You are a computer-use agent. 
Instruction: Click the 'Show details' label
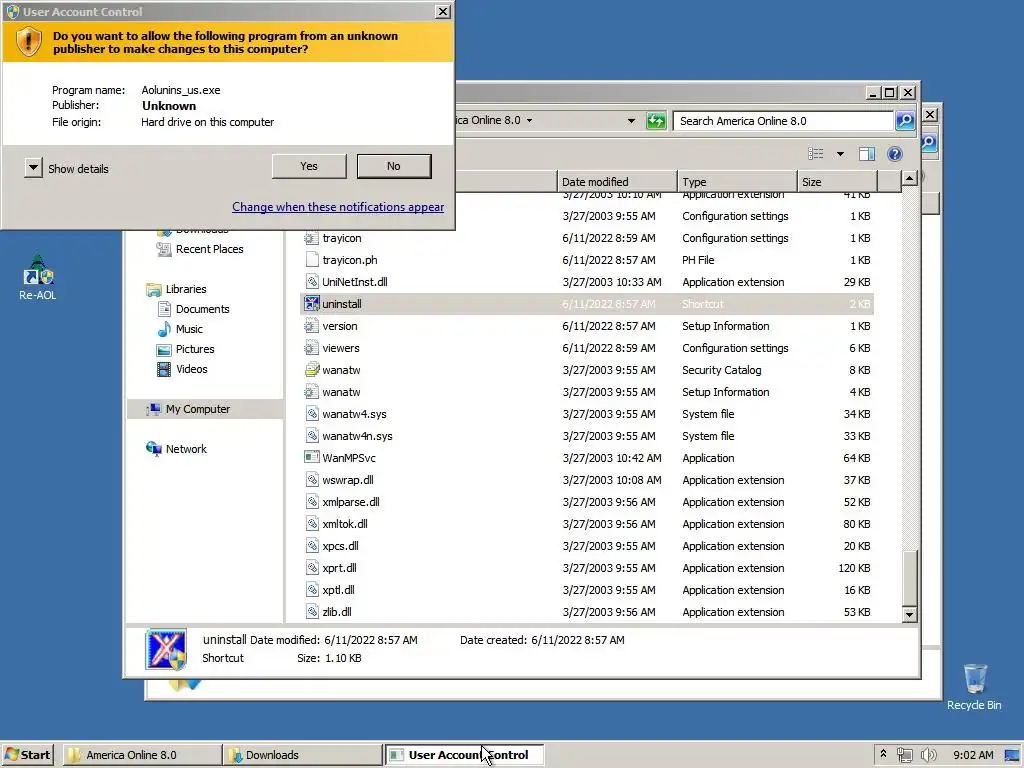tap(78, 168)
